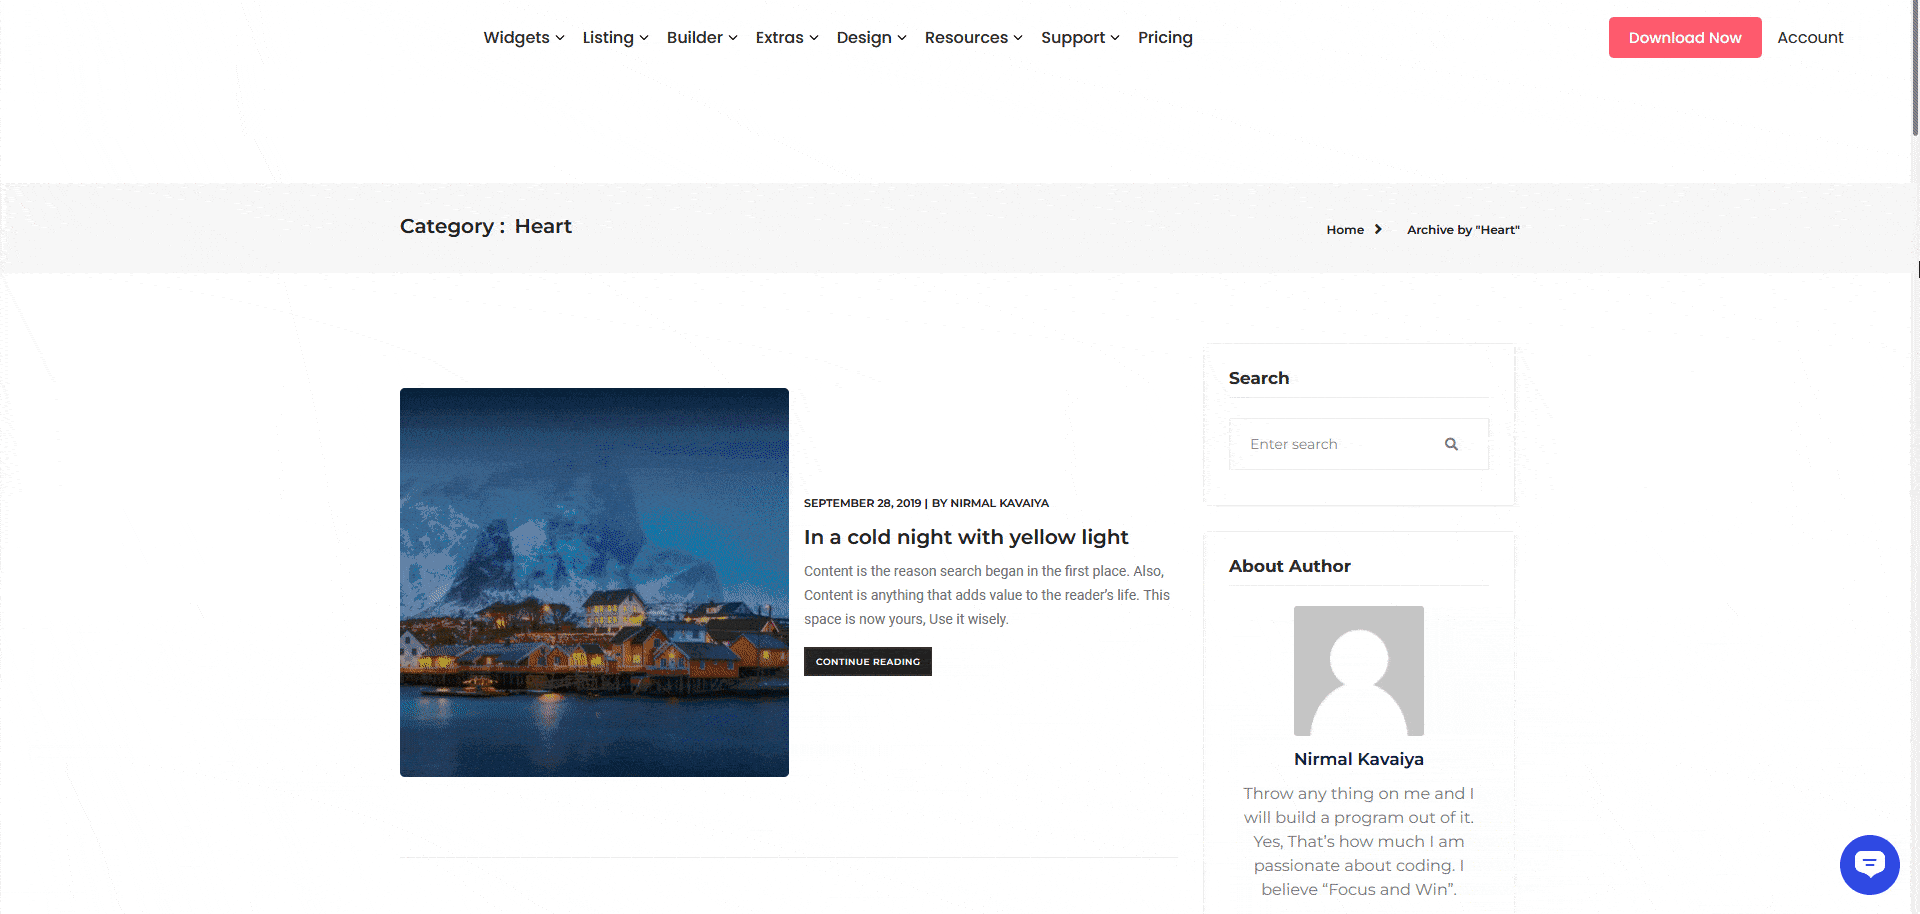Click the Continue Reading button

(867, 661)
